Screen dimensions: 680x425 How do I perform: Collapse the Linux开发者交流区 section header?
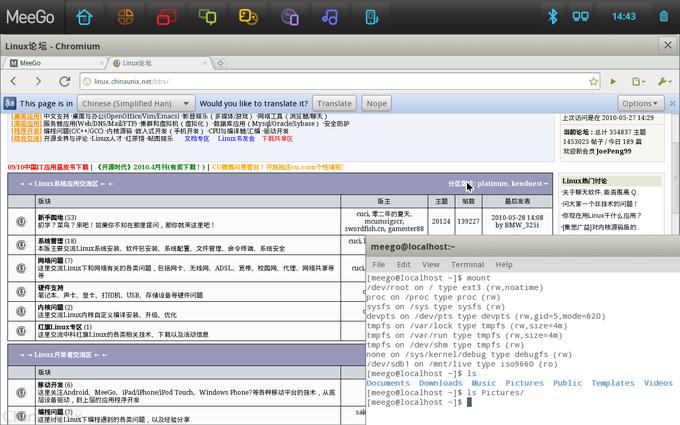[186, 355]
